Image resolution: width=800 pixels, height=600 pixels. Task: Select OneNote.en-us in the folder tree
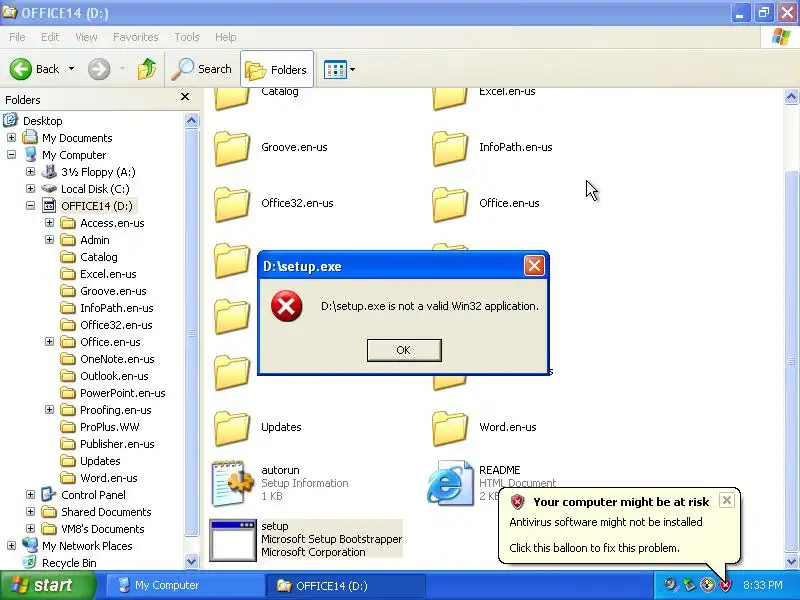(117, 359)
